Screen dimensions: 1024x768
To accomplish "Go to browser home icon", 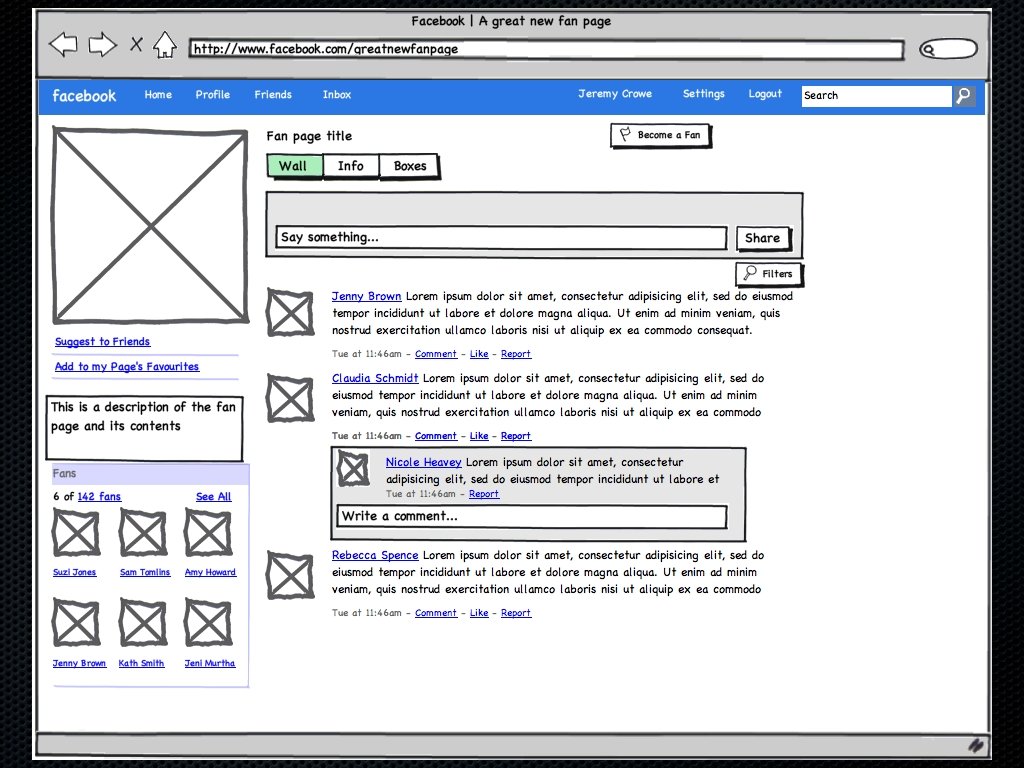I will [x=165, y=44].
